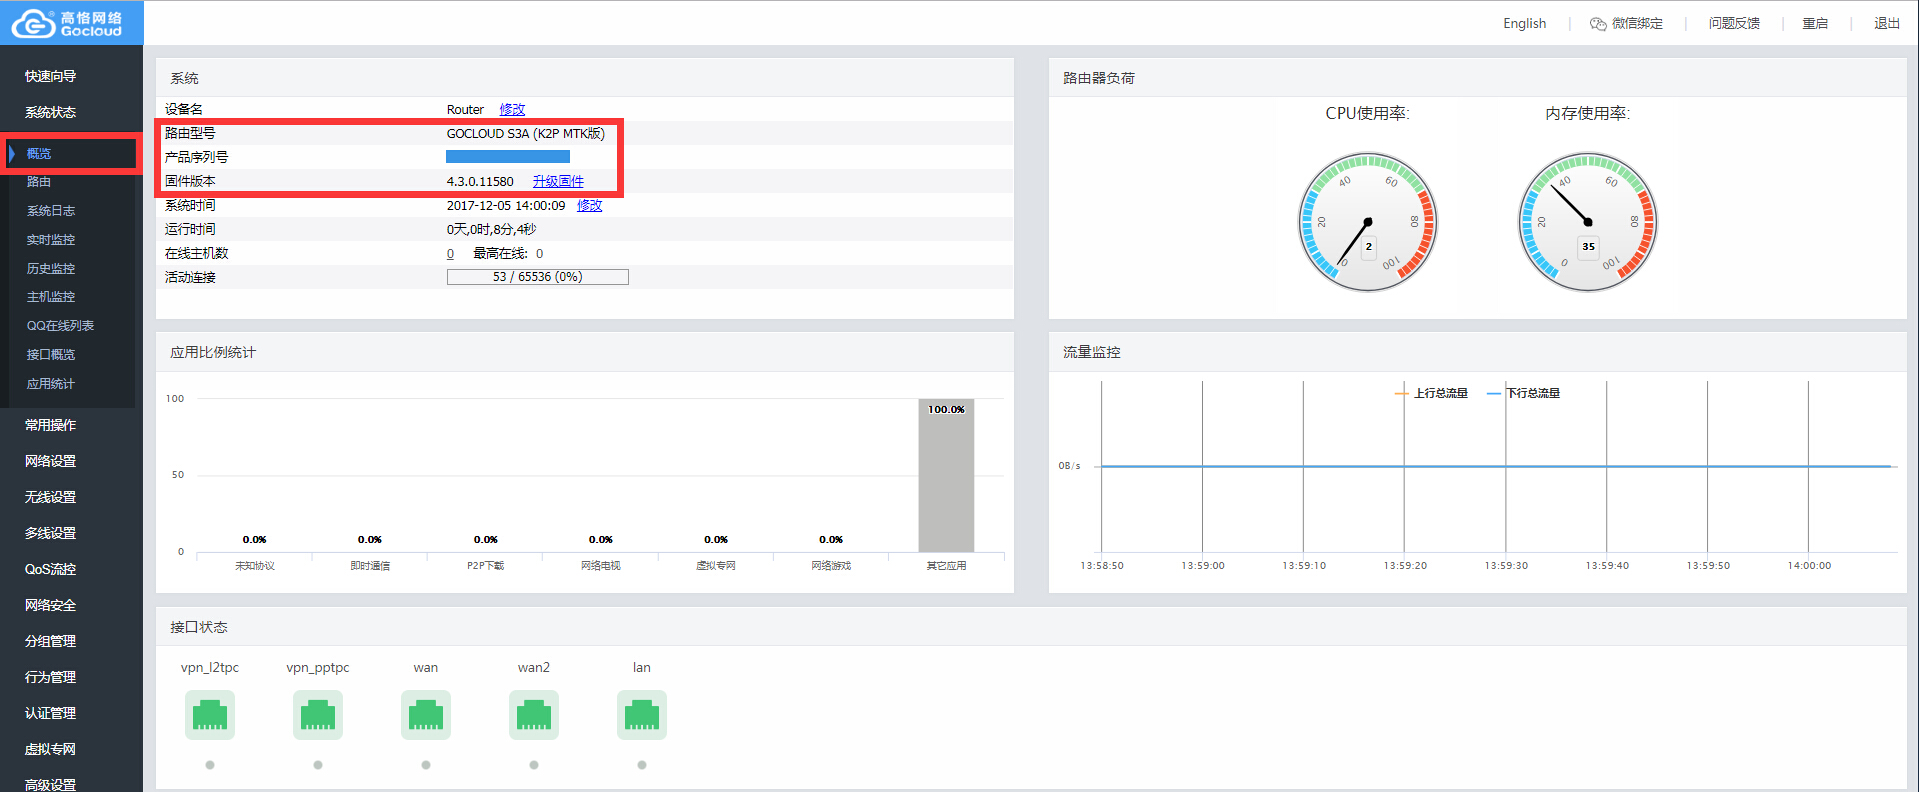Expand 行为管理 menu section
The image size is (1919, 792).
click(50, 677)
